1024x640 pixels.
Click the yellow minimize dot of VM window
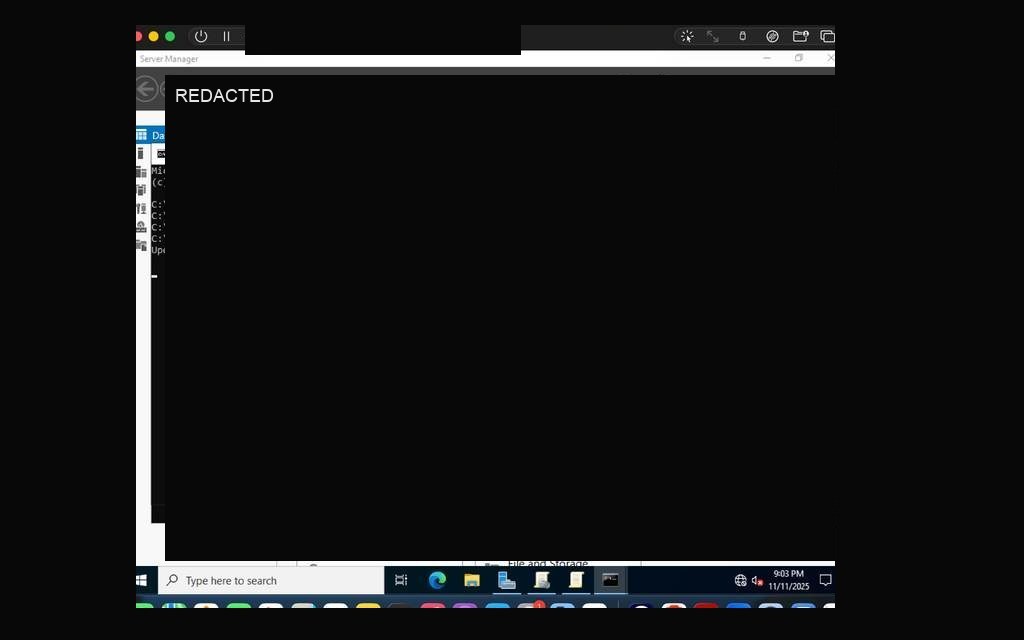(x=153, y=37)
